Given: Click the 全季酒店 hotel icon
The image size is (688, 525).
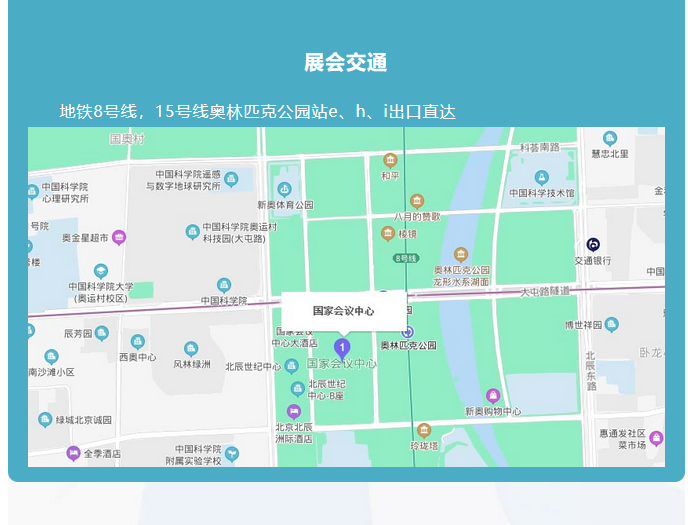Looking at the screenshot, I should pyautogui.click(x=73, y=453).
